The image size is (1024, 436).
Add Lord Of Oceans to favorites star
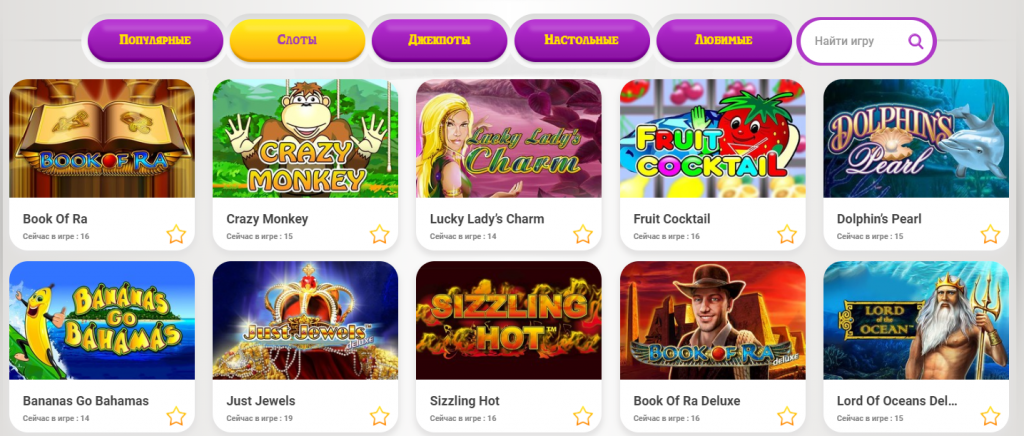[990, 416]
